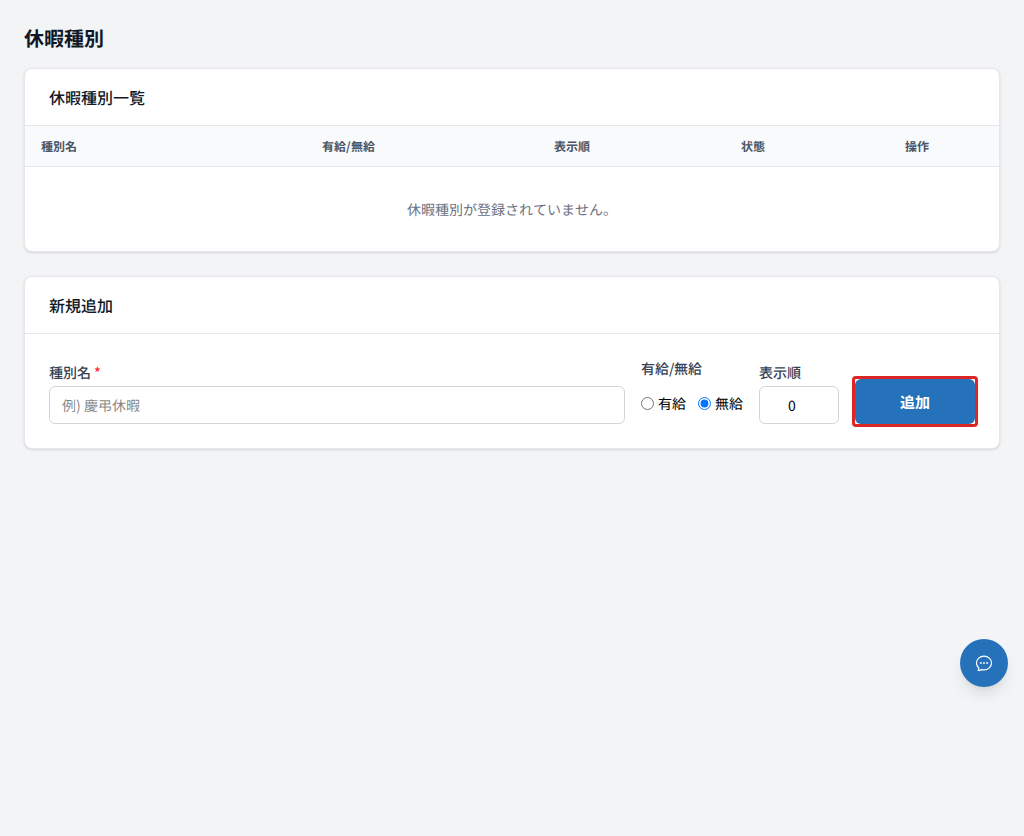
Task: Click the 休暇種別が登録されていません message
Action: pos(509,210)
